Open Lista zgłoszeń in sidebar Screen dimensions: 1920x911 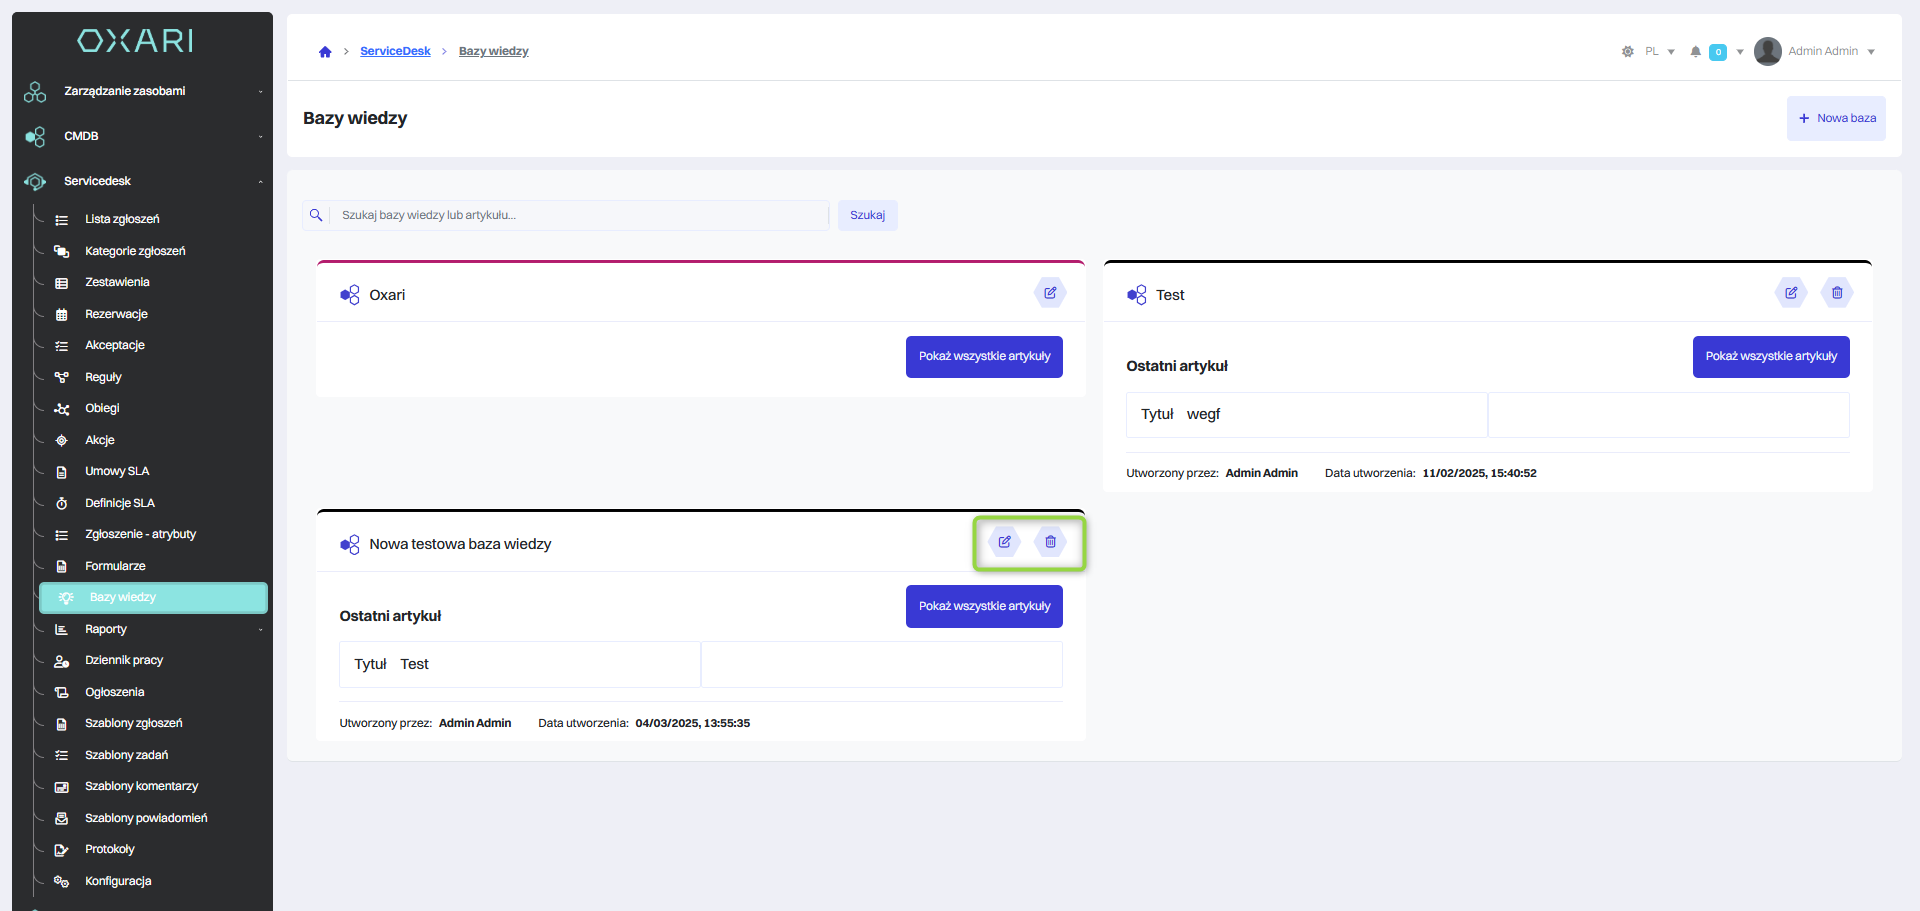[122, 219]
